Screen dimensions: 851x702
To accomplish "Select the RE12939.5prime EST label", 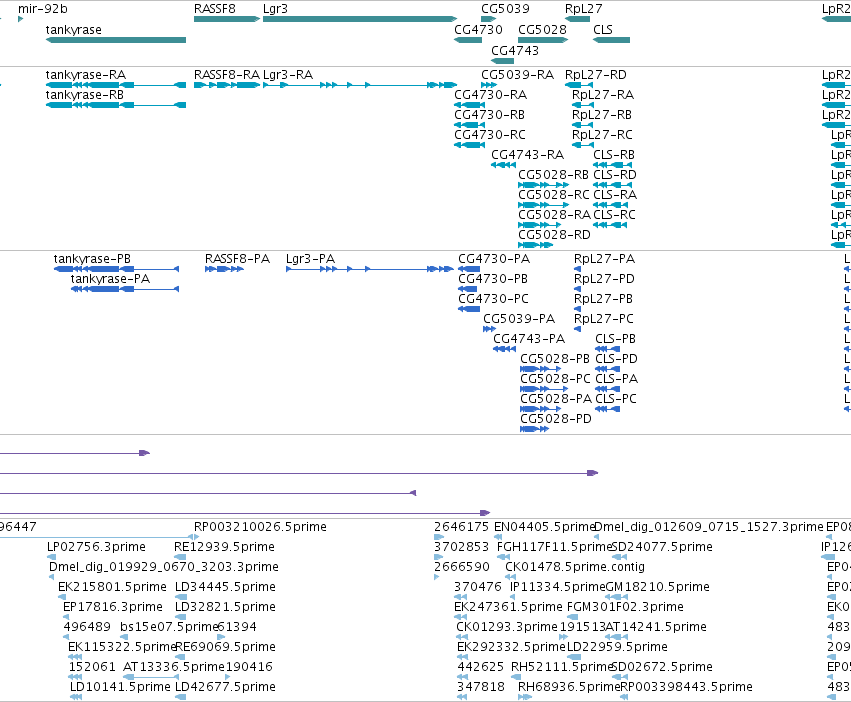I will coord(224,547).
